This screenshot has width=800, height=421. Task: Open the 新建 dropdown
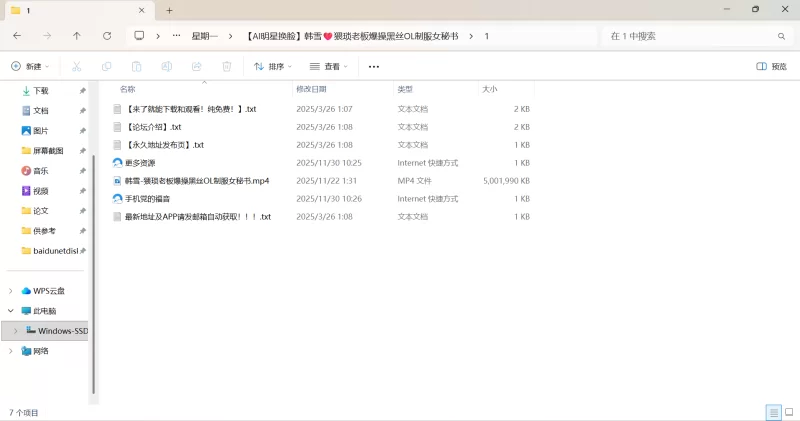point(30,66)
